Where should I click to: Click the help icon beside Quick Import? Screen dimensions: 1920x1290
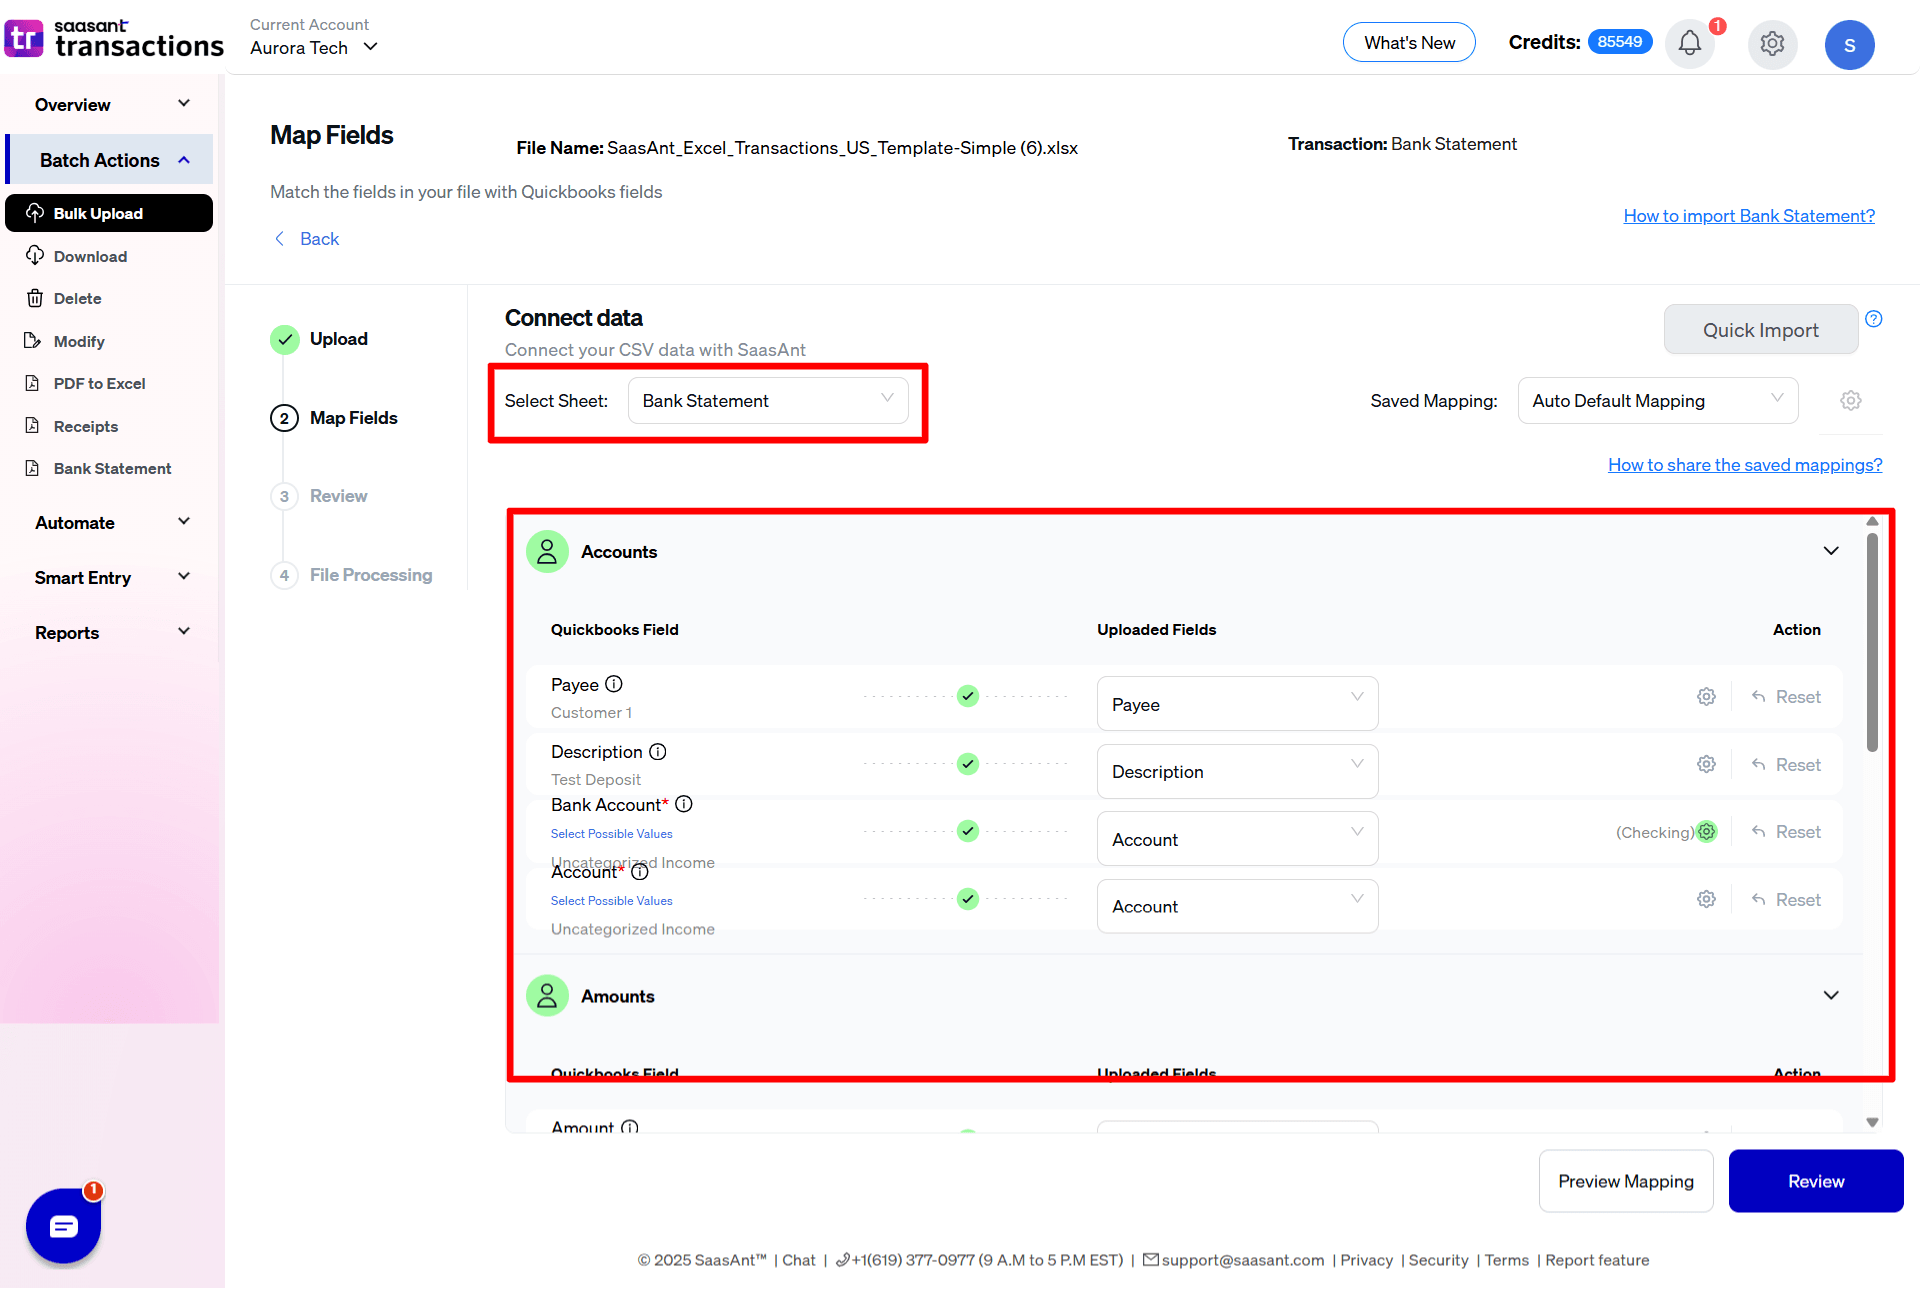[x=1874, y=319]
